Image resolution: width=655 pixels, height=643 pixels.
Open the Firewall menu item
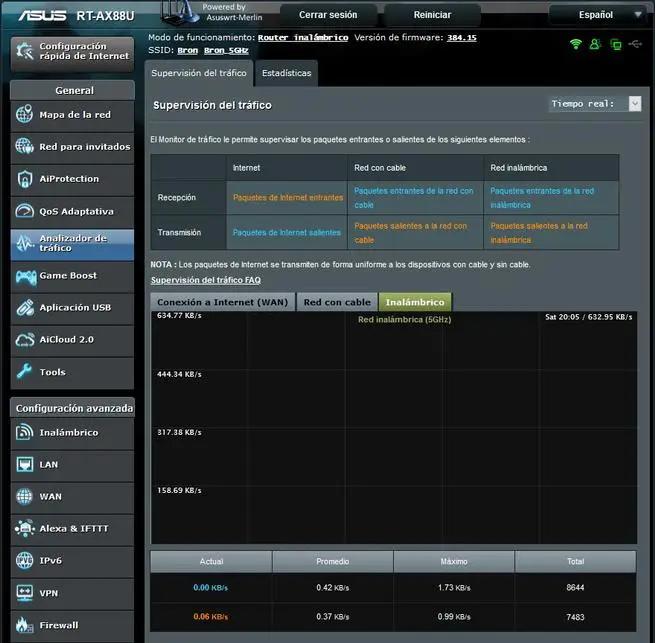click(x=72, y=625)
